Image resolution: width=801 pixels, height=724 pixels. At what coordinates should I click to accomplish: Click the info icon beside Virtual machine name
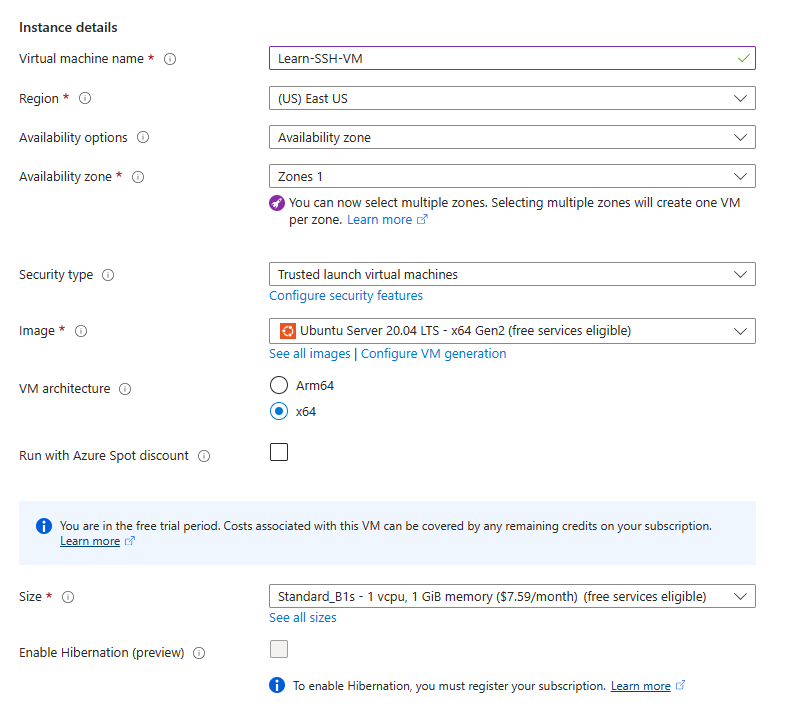tap(170, 59)
